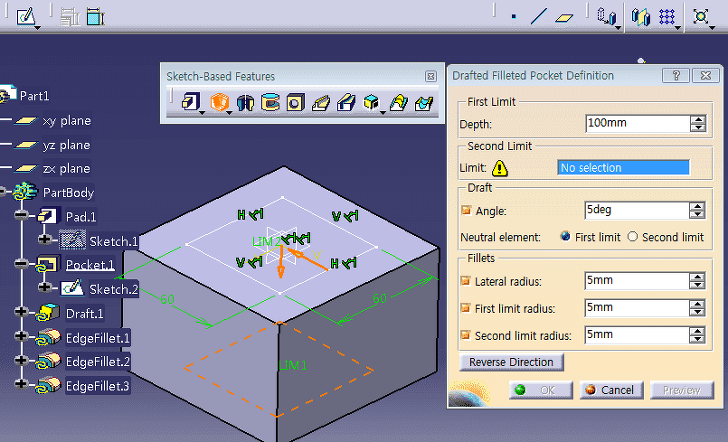This screenshot has width=728, height=442.
Task: Select zx plane in the tree
Action: pyautogui.click(x=66, y=168)
